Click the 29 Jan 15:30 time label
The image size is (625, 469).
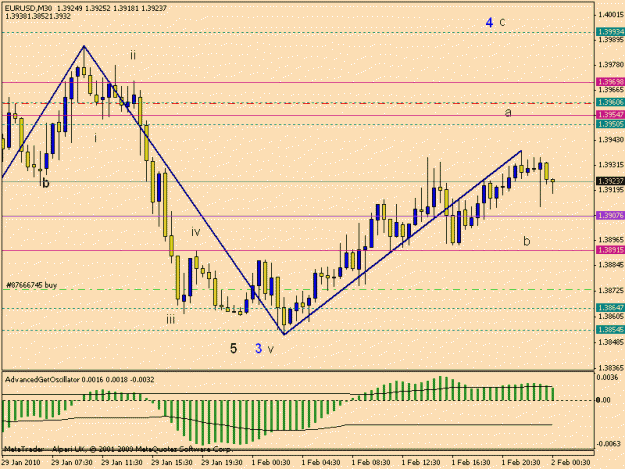[172, 463]
